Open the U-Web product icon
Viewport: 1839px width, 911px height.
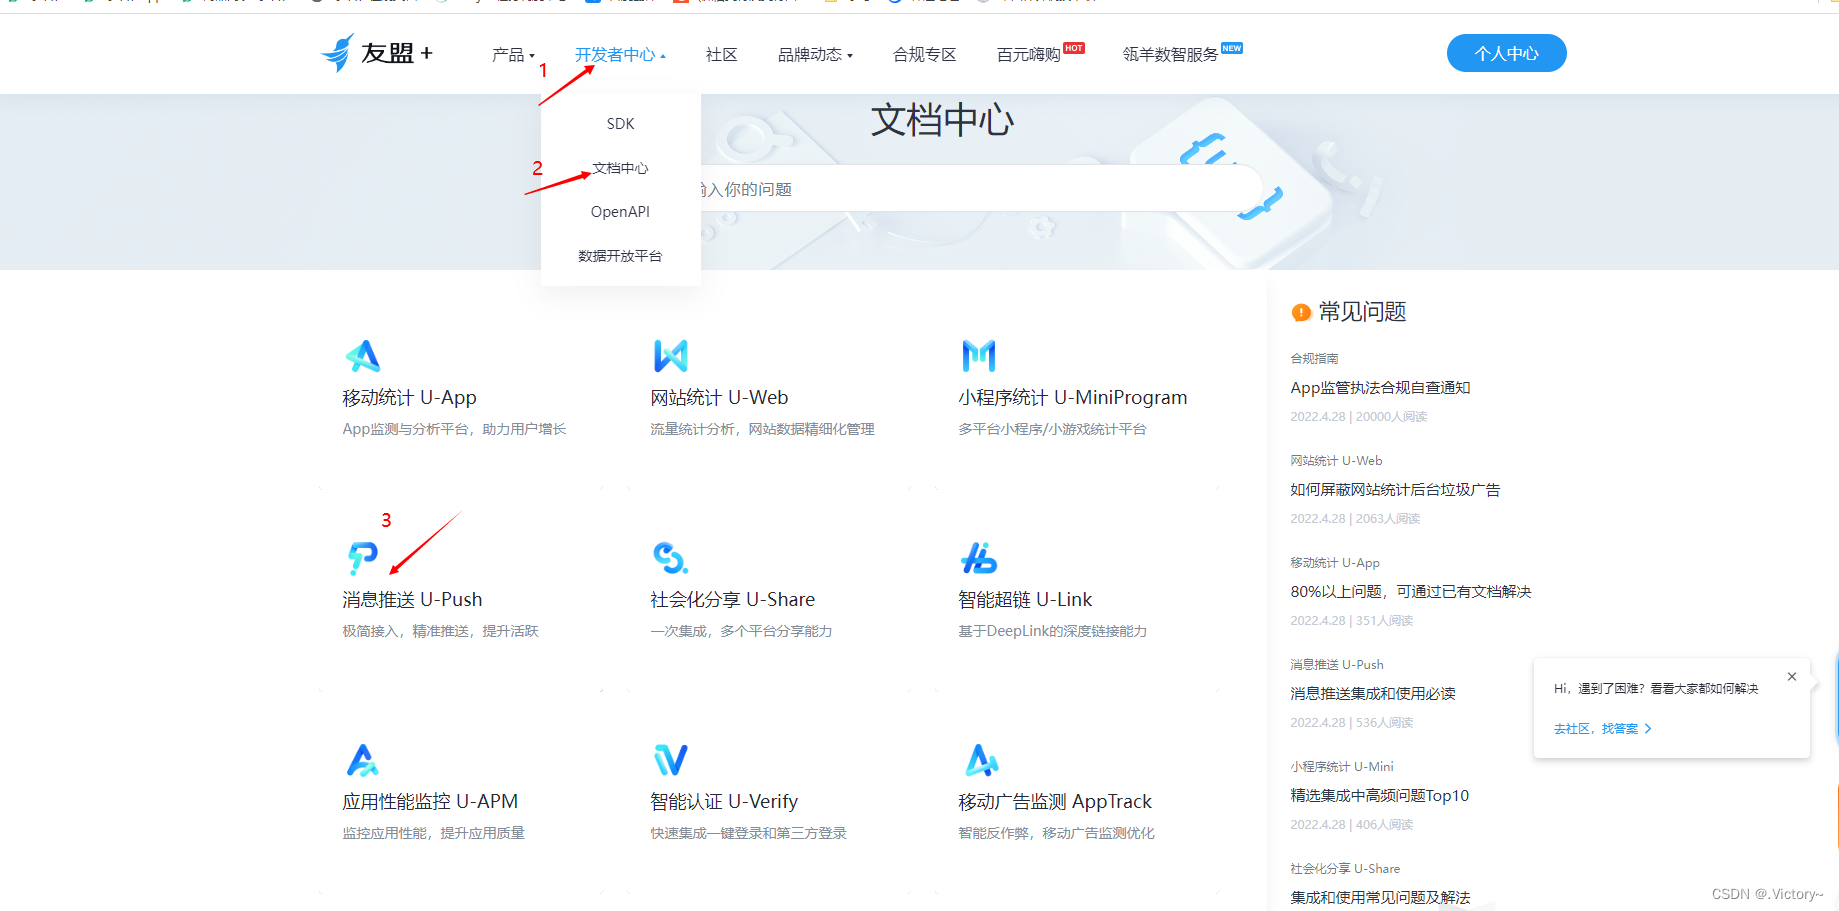coord(670,356)
